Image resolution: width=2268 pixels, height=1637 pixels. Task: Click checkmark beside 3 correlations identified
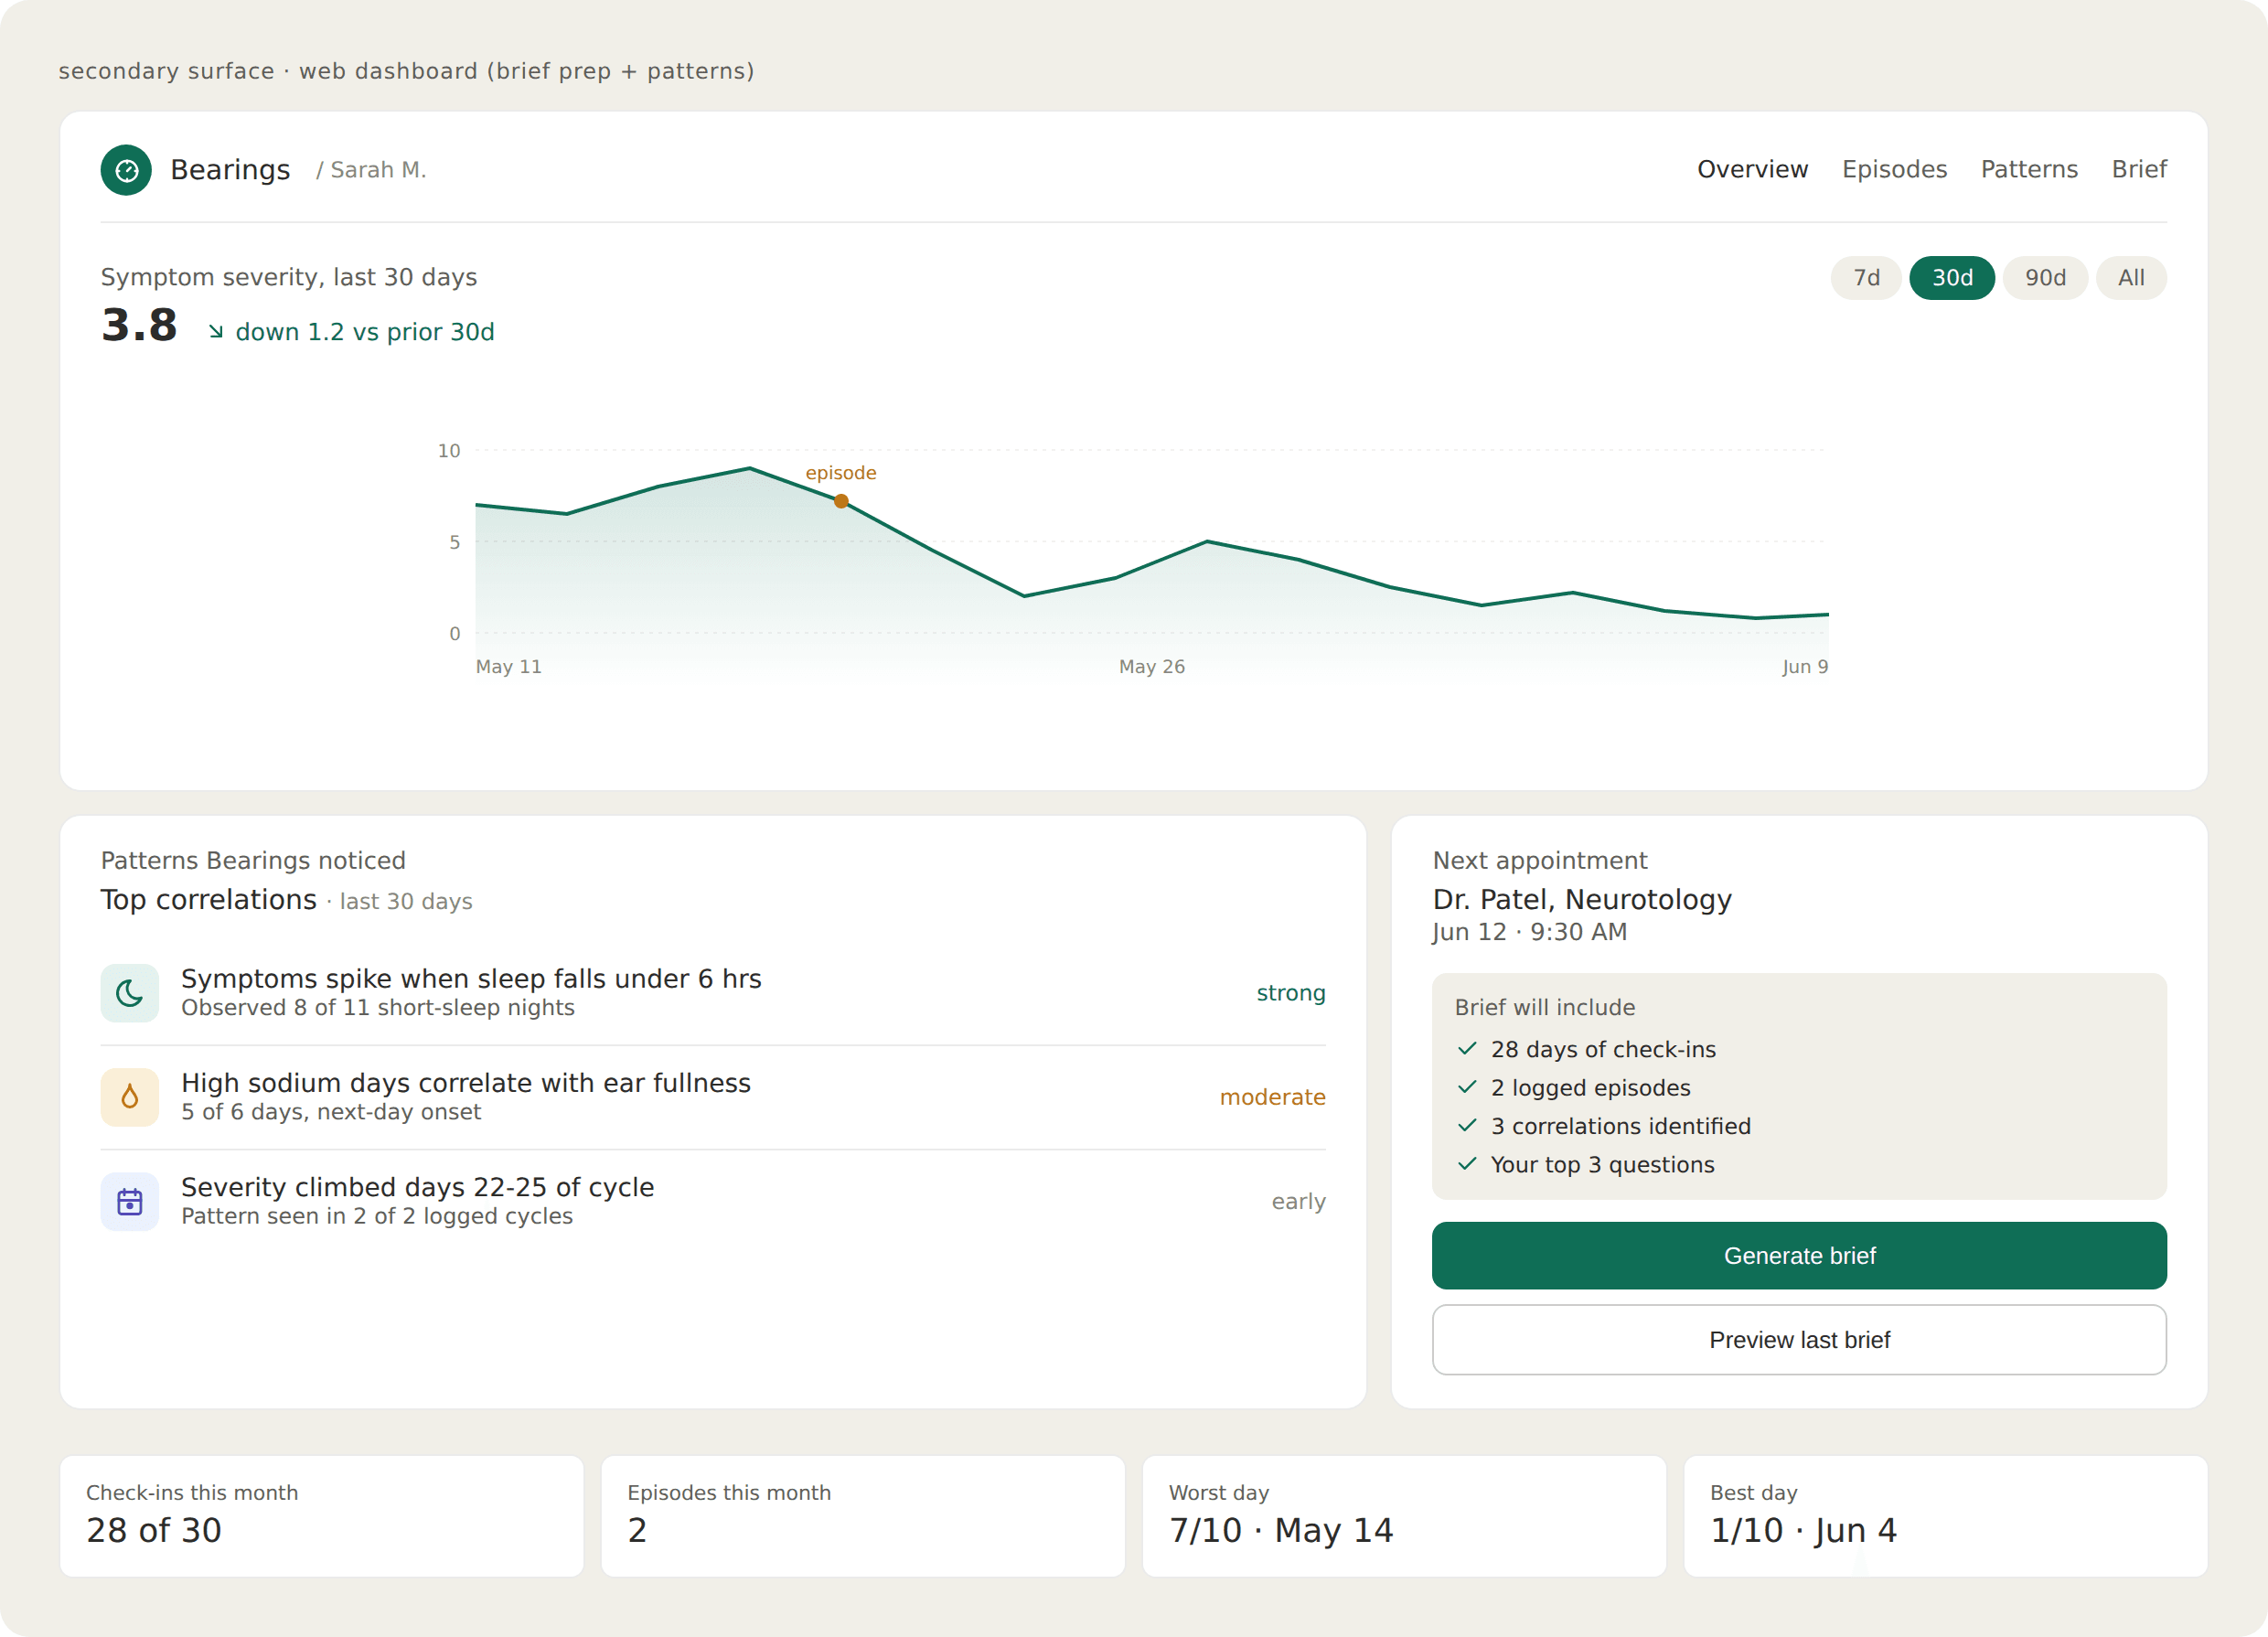click(x=1467, y=1126)
